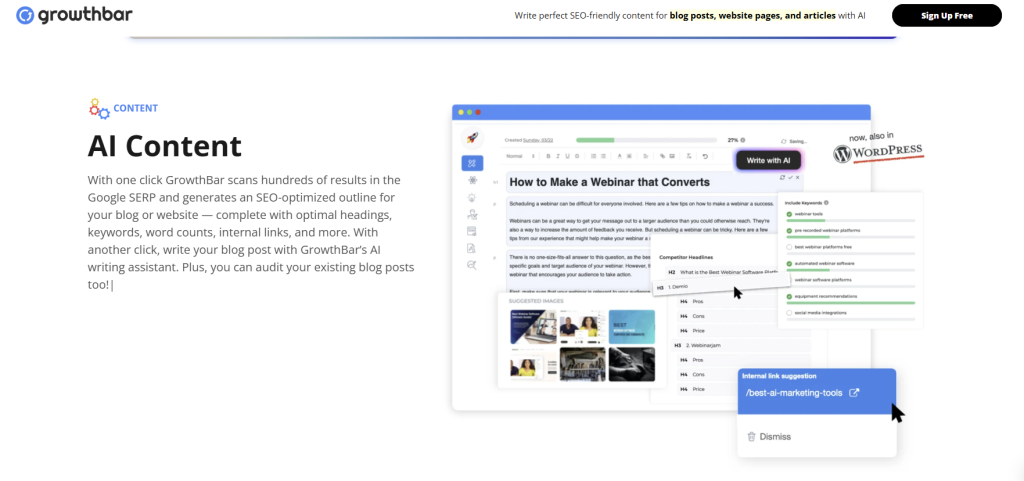Select the dark hands suggested image
Screen dimensions: 1024x481
click(632, 364)
